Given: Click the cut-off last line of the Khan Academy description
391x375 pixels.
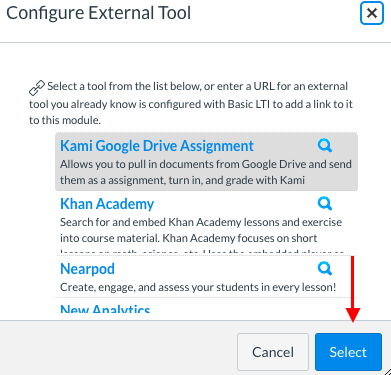Looking at the screenshot, I should pyautogui.click(x=202, y=252).
